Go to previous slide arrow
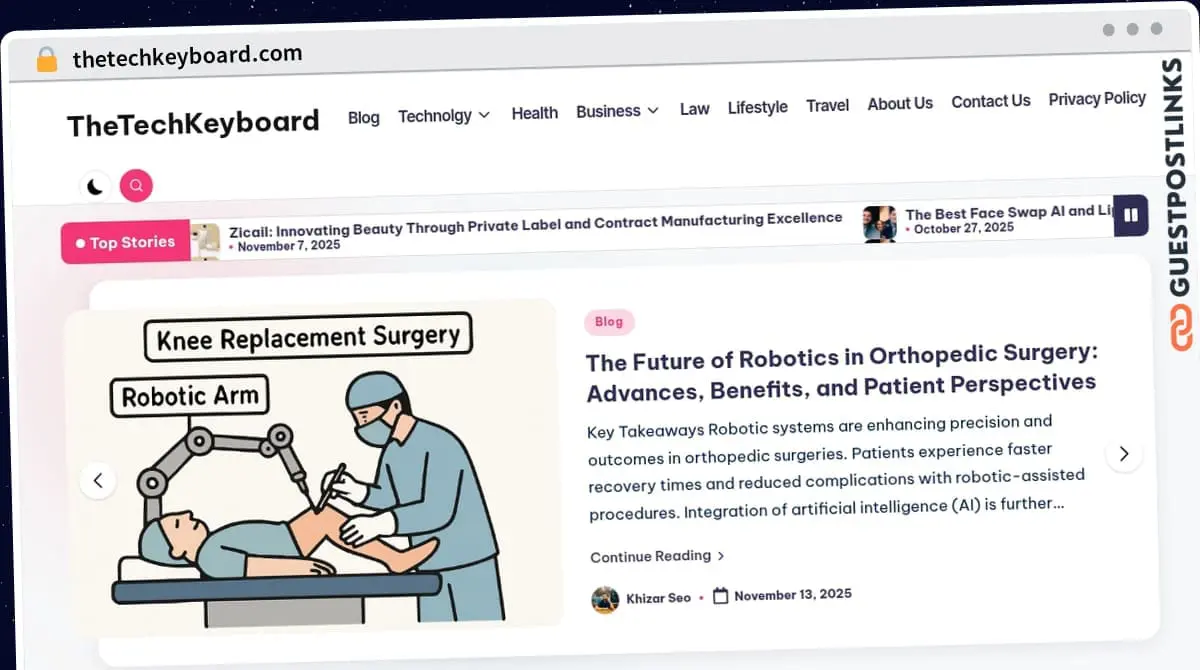 tap(98, 481)
